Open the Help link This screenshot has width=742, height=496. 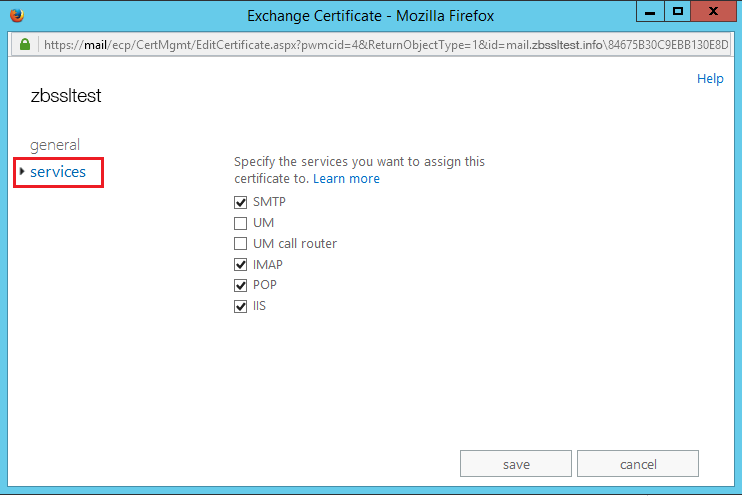pyautogui.click(x=710, y=79)
